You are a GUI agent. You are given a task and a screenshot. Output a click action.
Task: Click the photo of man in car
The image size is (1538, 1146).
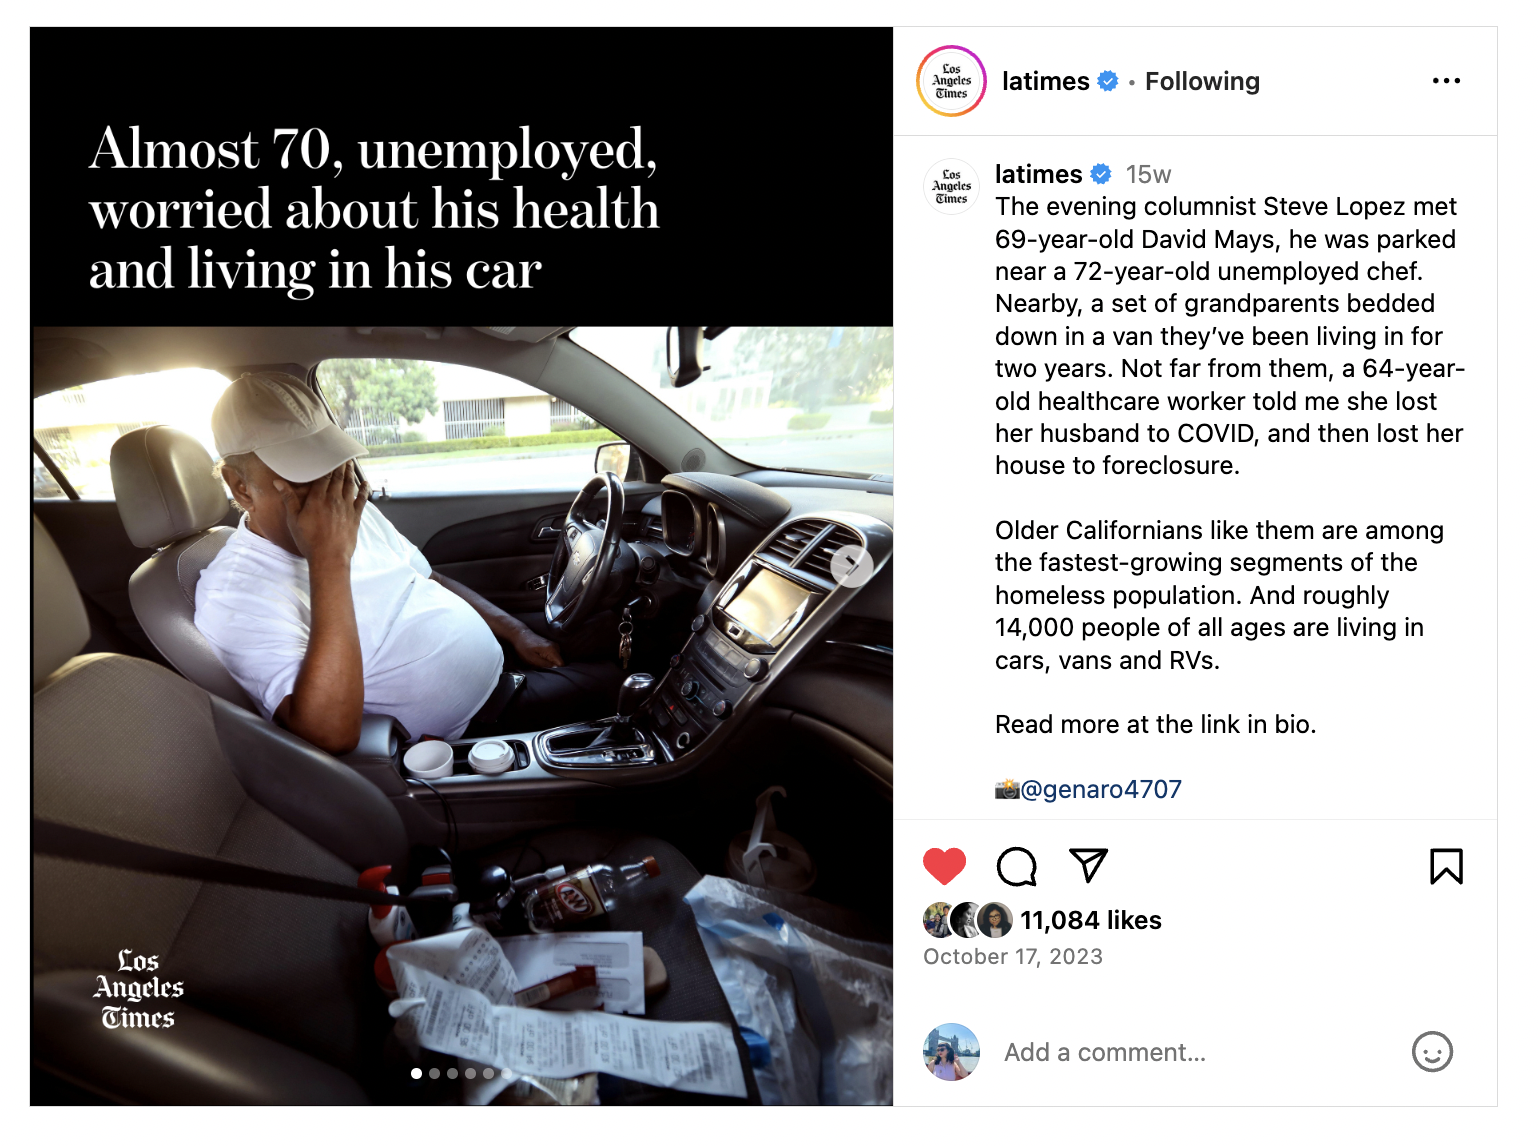click(x=461, y=716)
